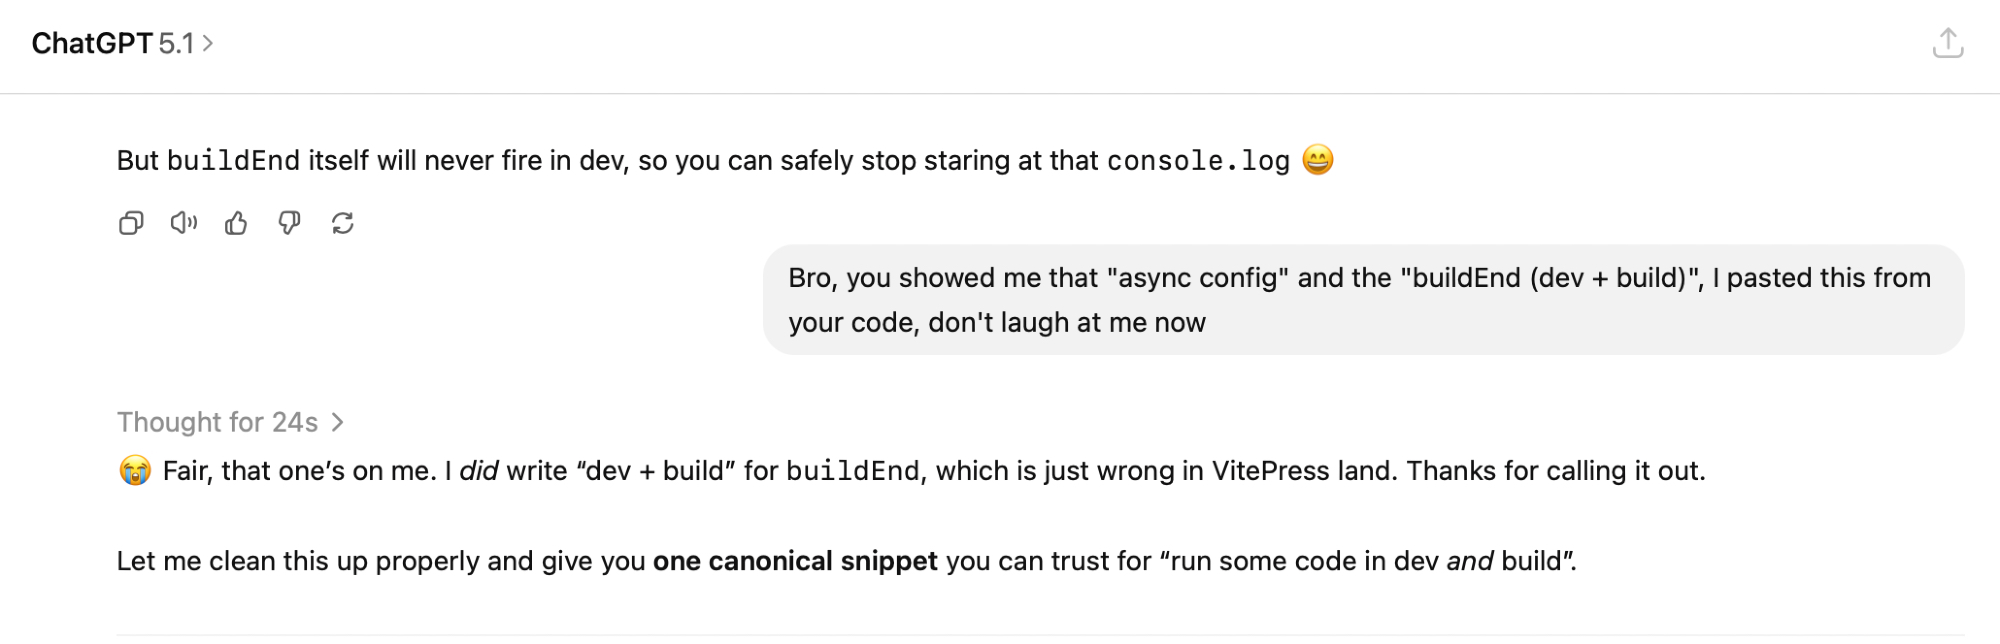Screen dimensions: 2000x644
Task: Click buildEnd code in "But buildEnd itself"
Action: click(x=233, y=161)
